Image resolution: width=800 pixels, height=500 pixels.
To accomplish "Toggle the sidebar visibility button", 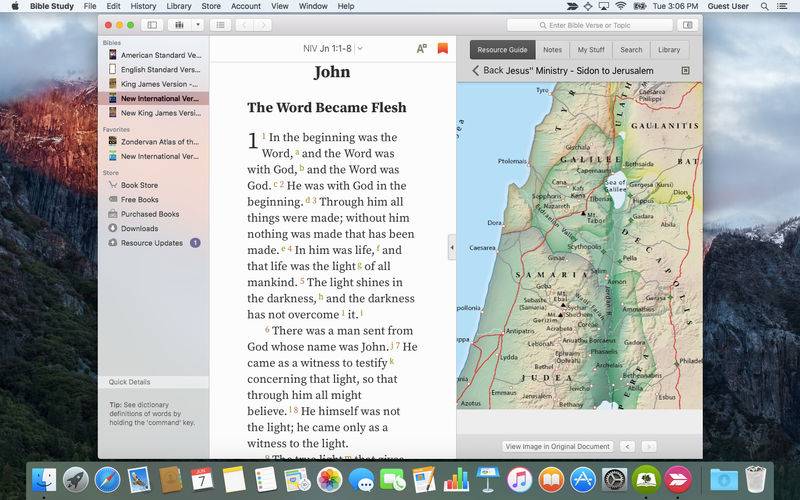I will 152,25.
